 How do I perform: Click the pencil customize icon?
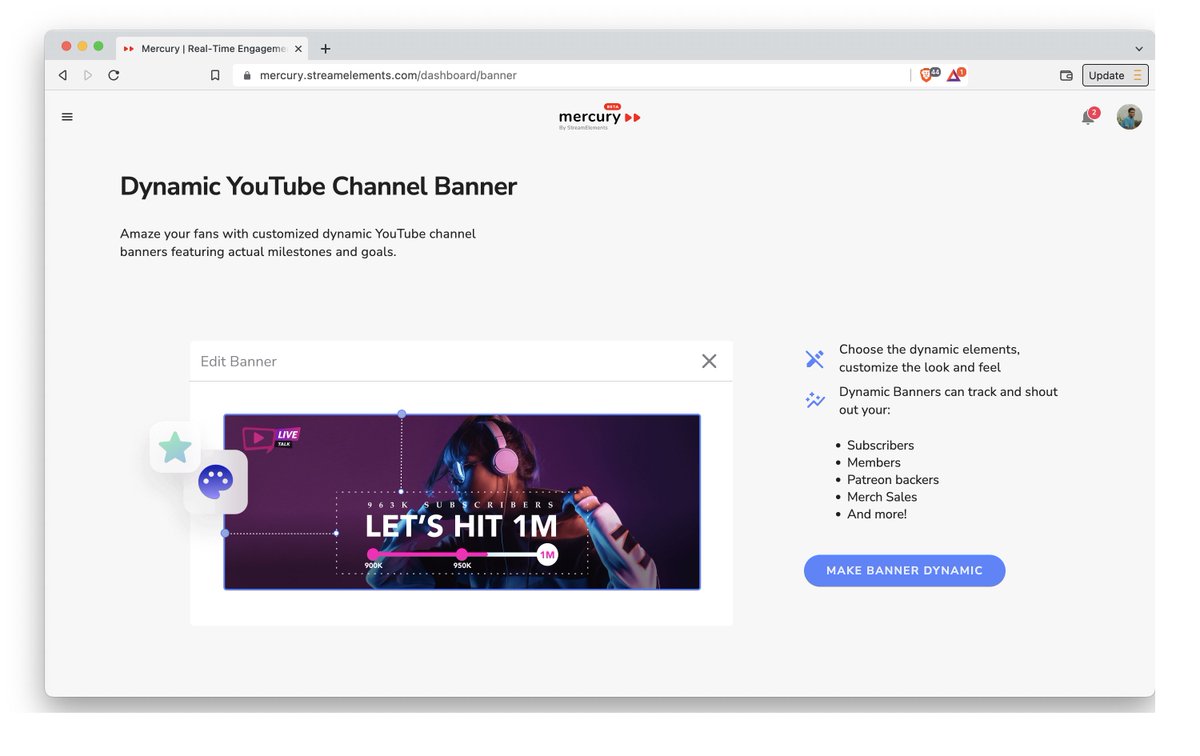815,358
